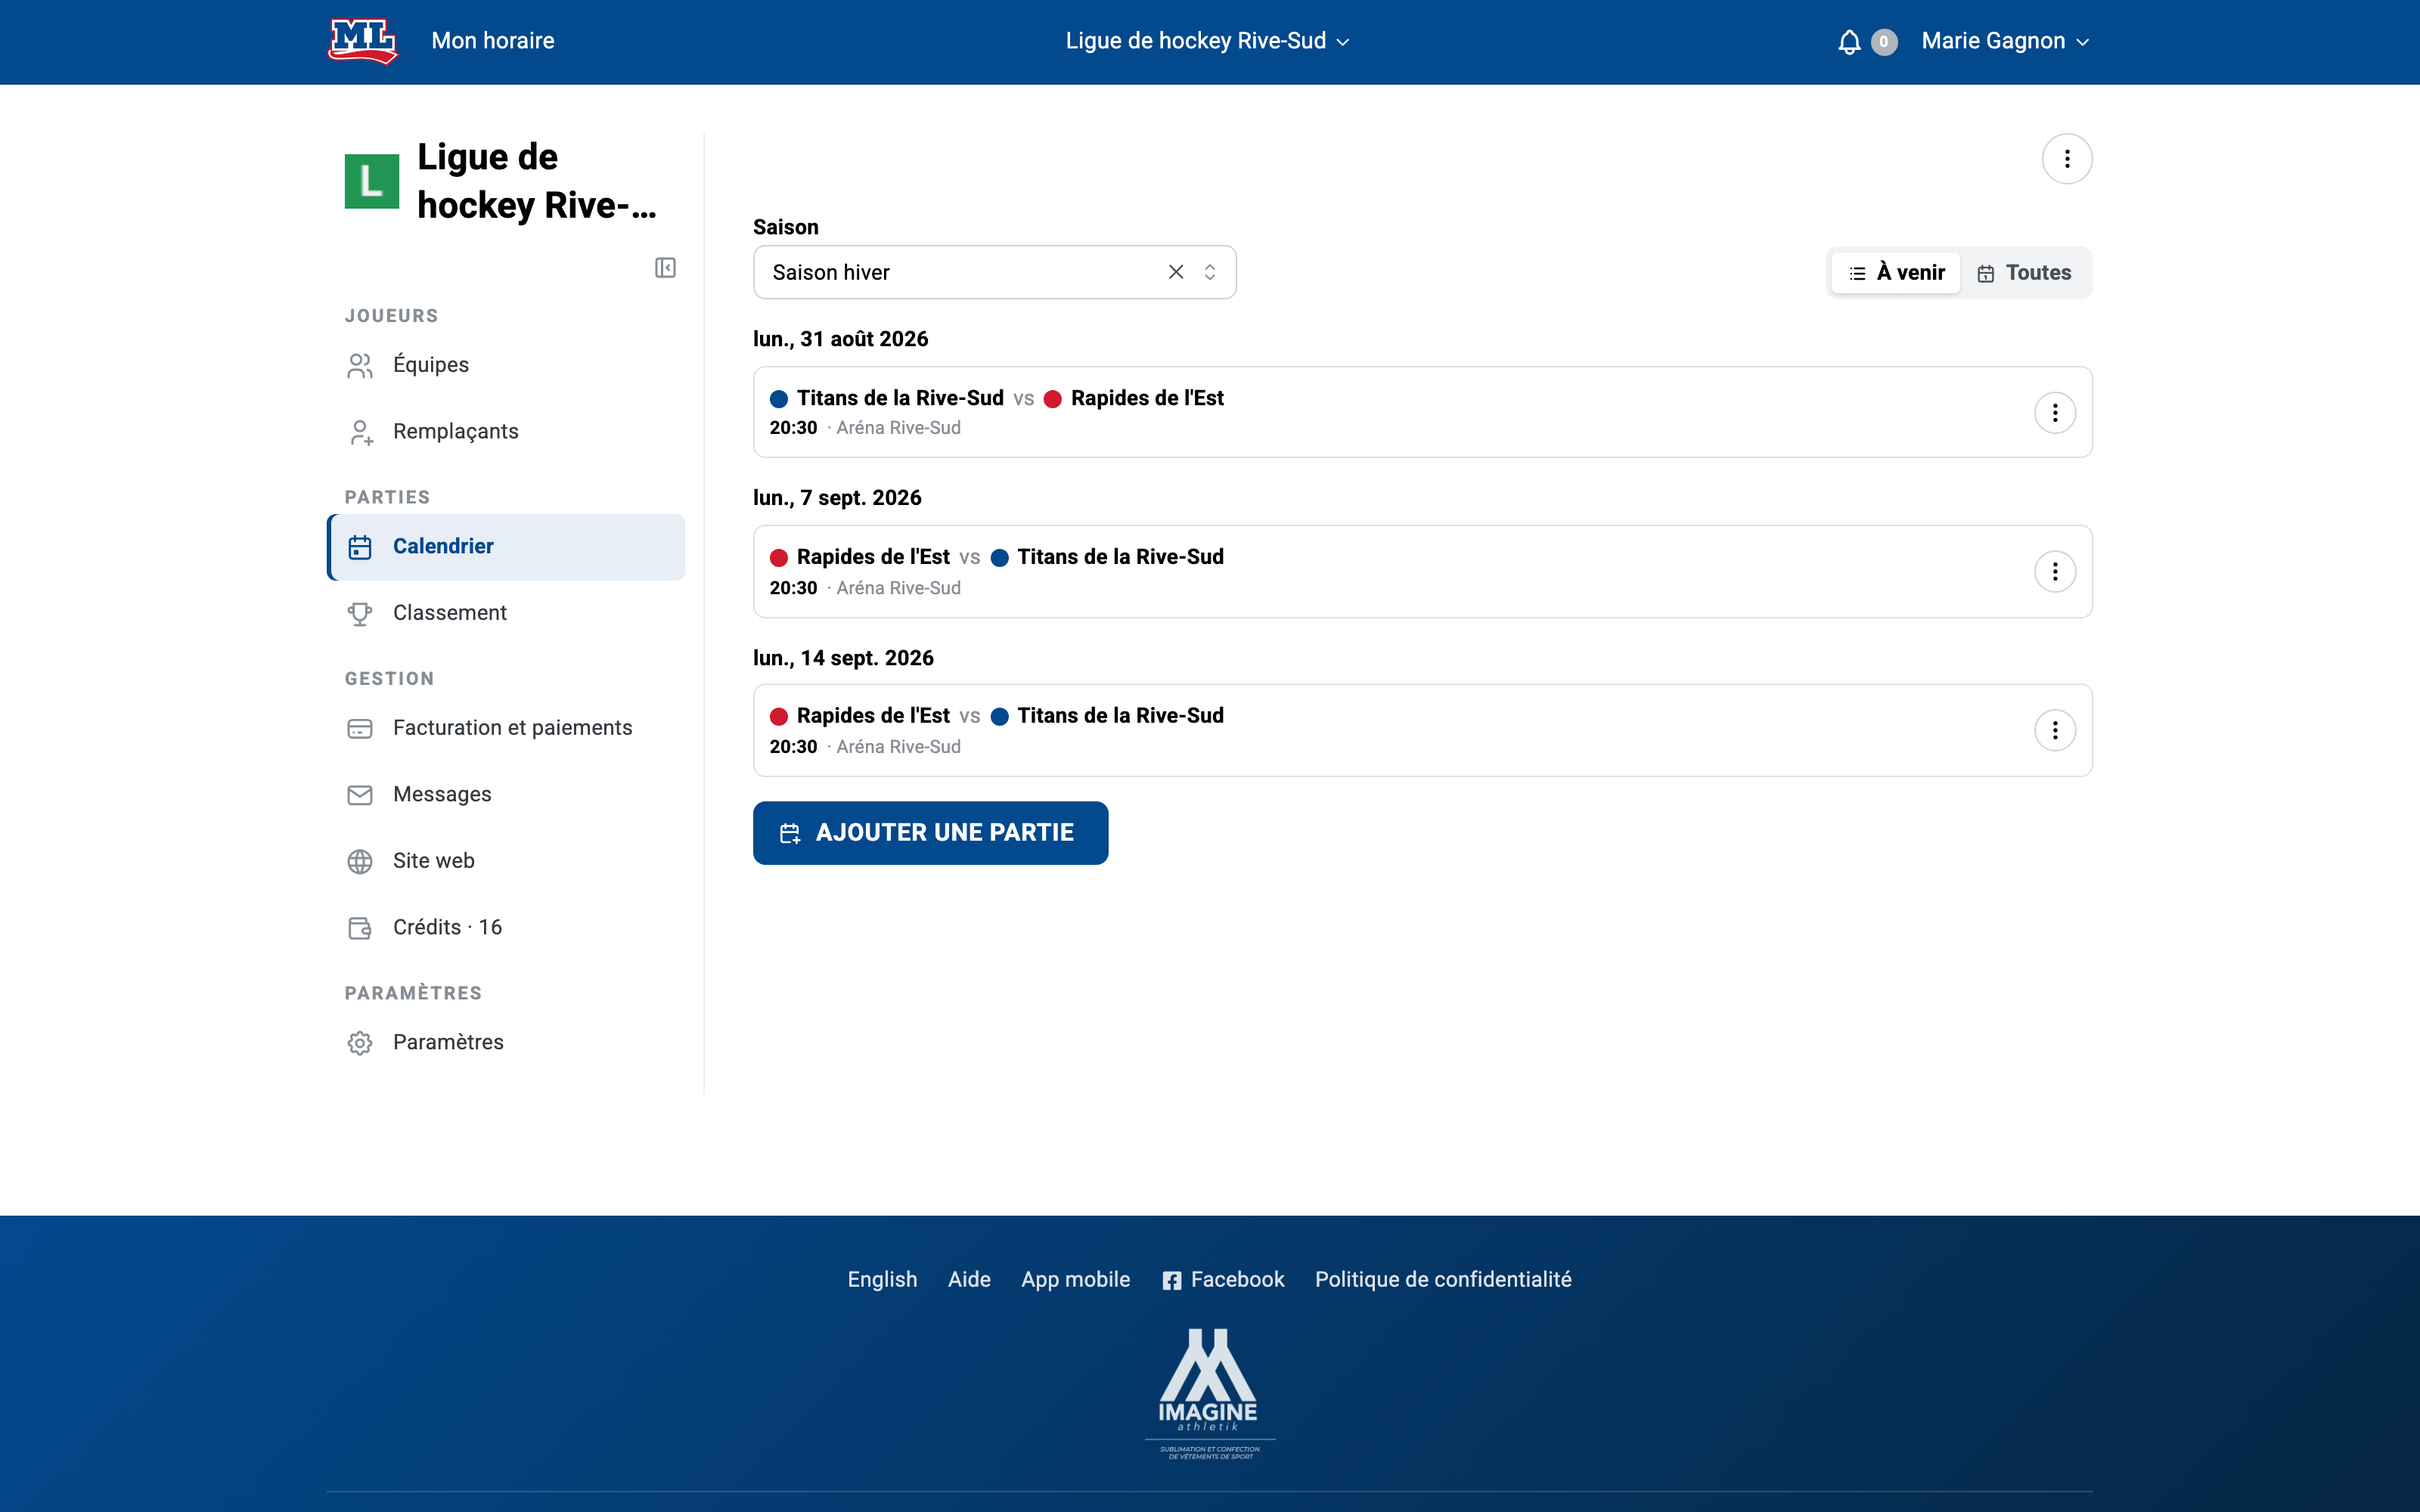The width and height of the screenshot is (2420, 1512).
Task: Switch to À venir view
Action: click(x=1896, y=273)
